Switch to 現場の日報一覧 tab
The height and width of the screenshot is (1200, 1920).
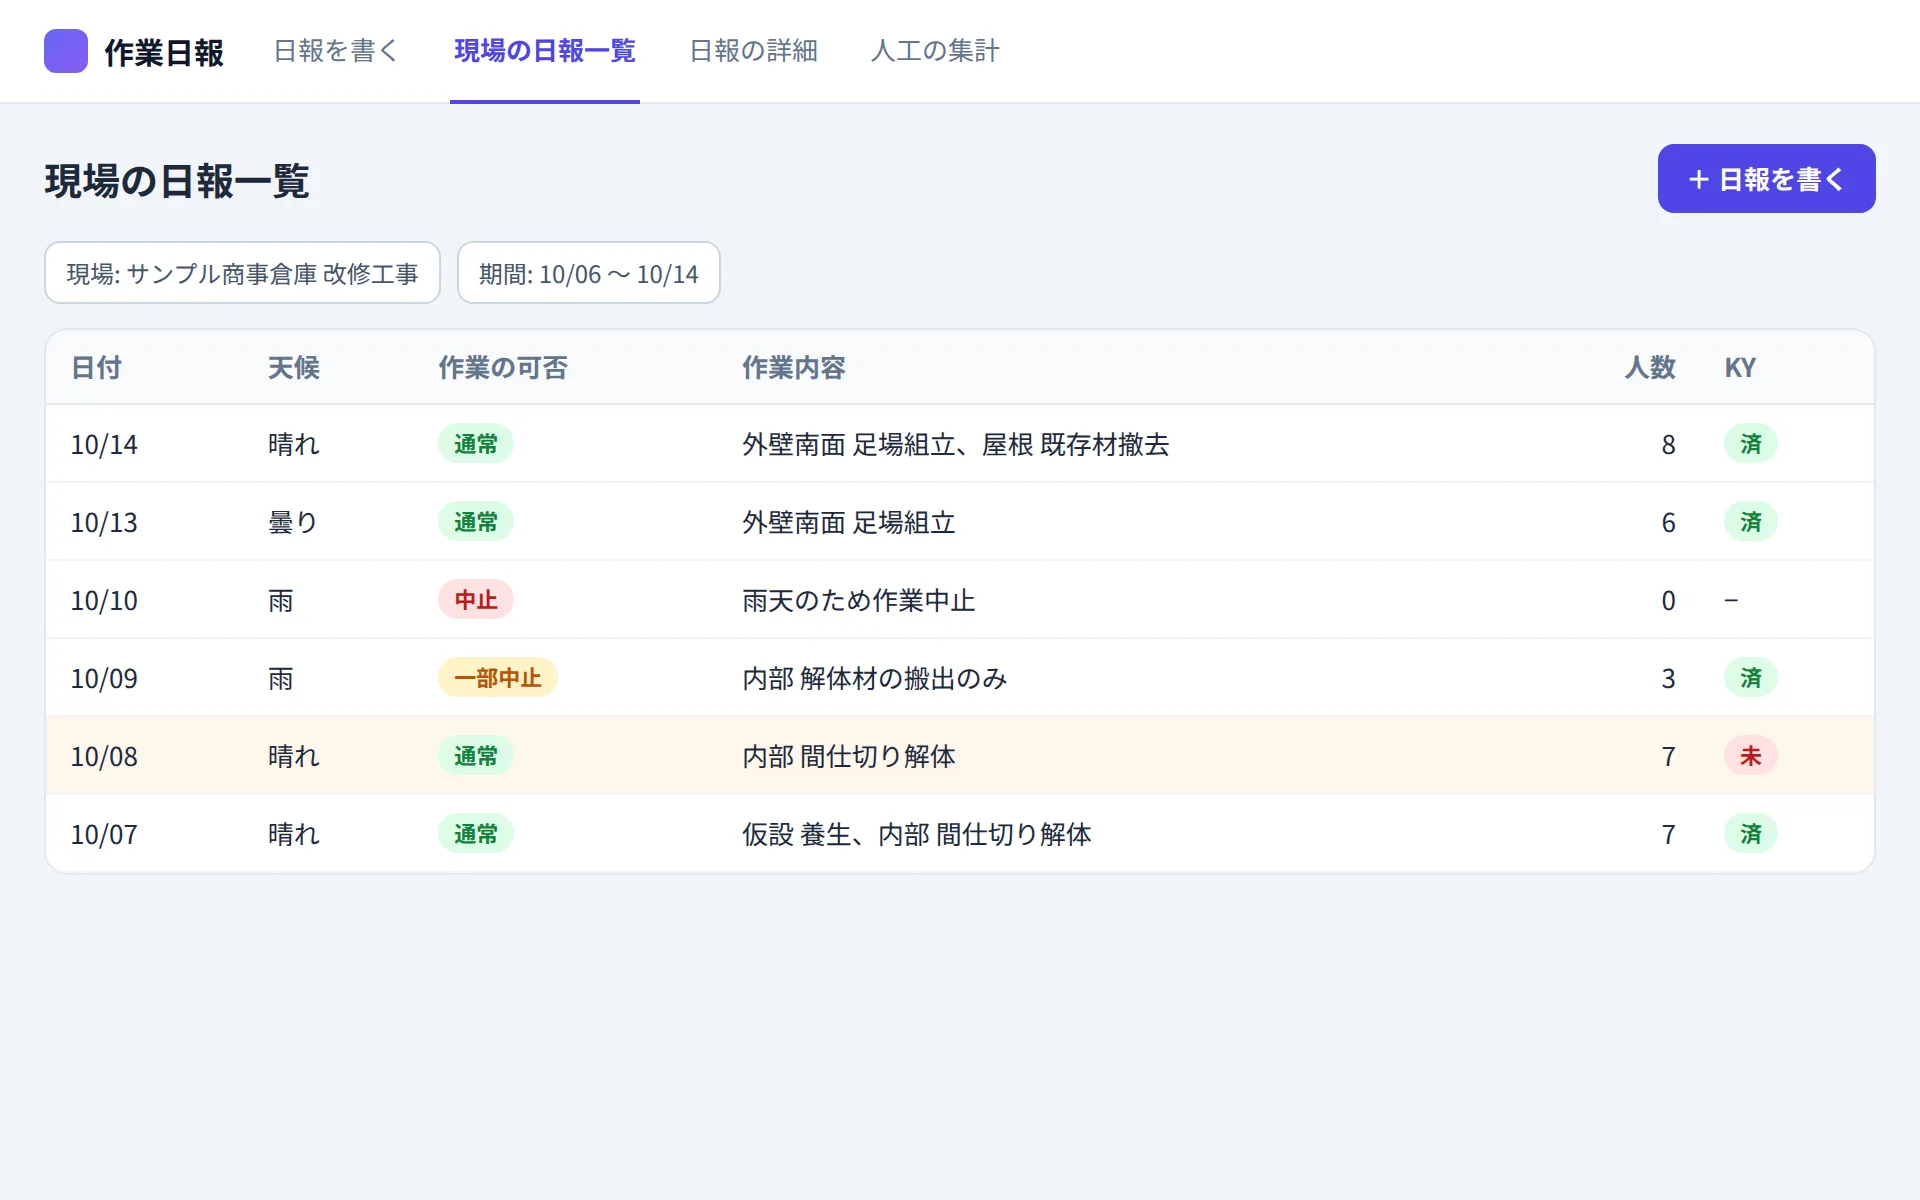[545, 51]
